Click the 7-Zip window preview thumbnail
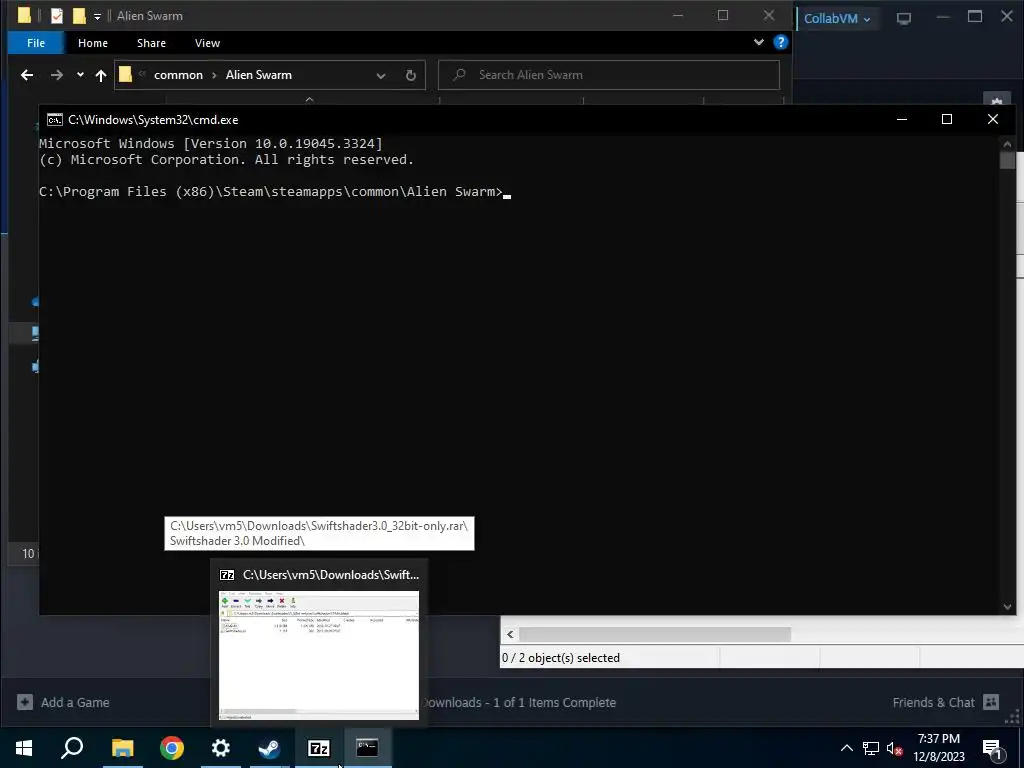The height and width of the screenshot is (768, 1024). pyautogui.click(x=319, y=655)
